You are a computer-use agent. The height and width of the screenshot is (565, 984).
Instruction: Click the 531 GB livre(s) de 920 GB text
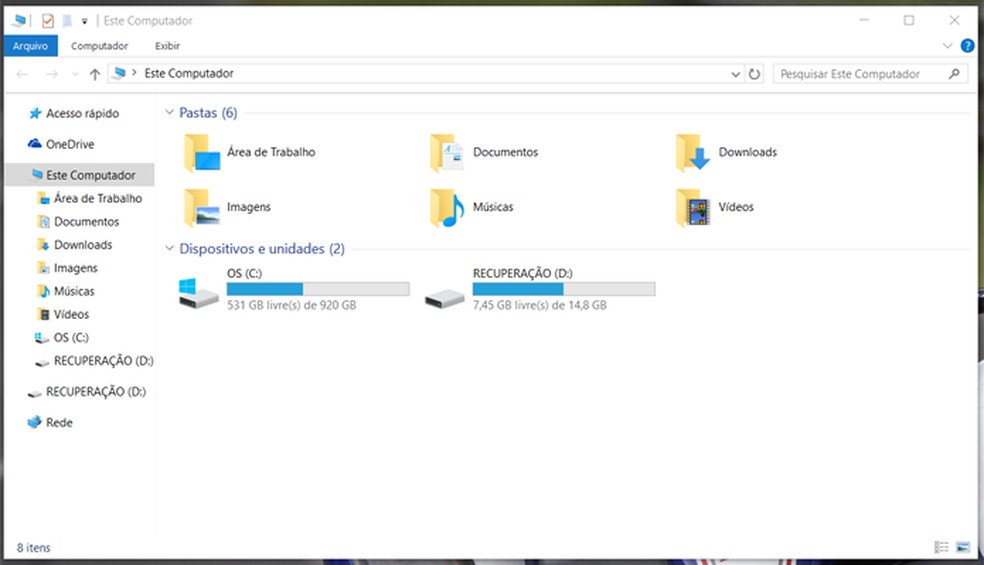(x=291, y=305)
